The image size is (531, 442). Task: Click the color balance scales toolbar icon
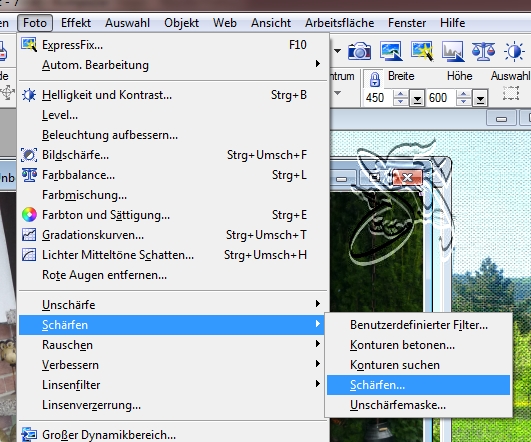pos(483,51)
